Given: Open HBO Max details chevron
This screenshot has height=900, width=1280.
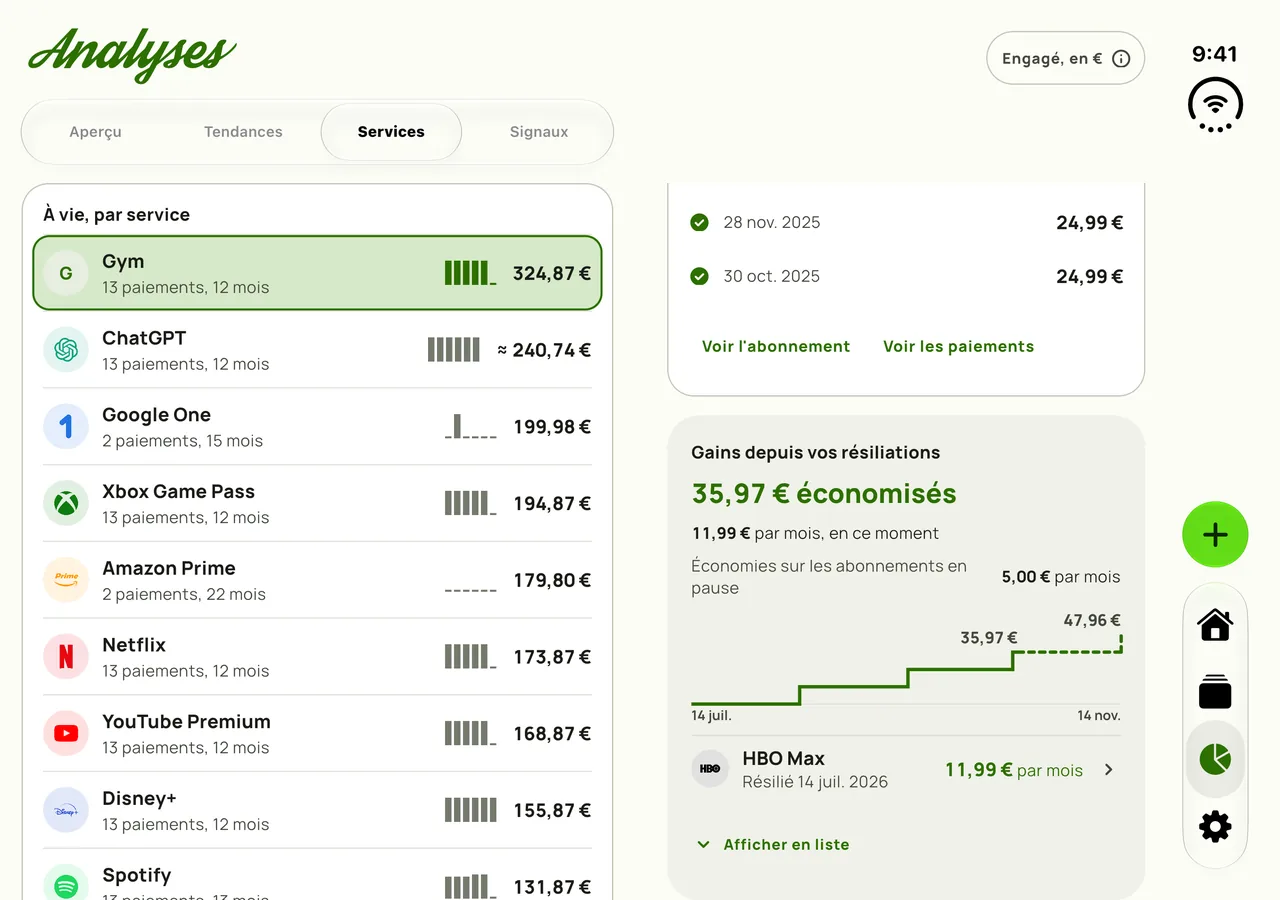Looking at the screenshot, I should coord(1108,770).
